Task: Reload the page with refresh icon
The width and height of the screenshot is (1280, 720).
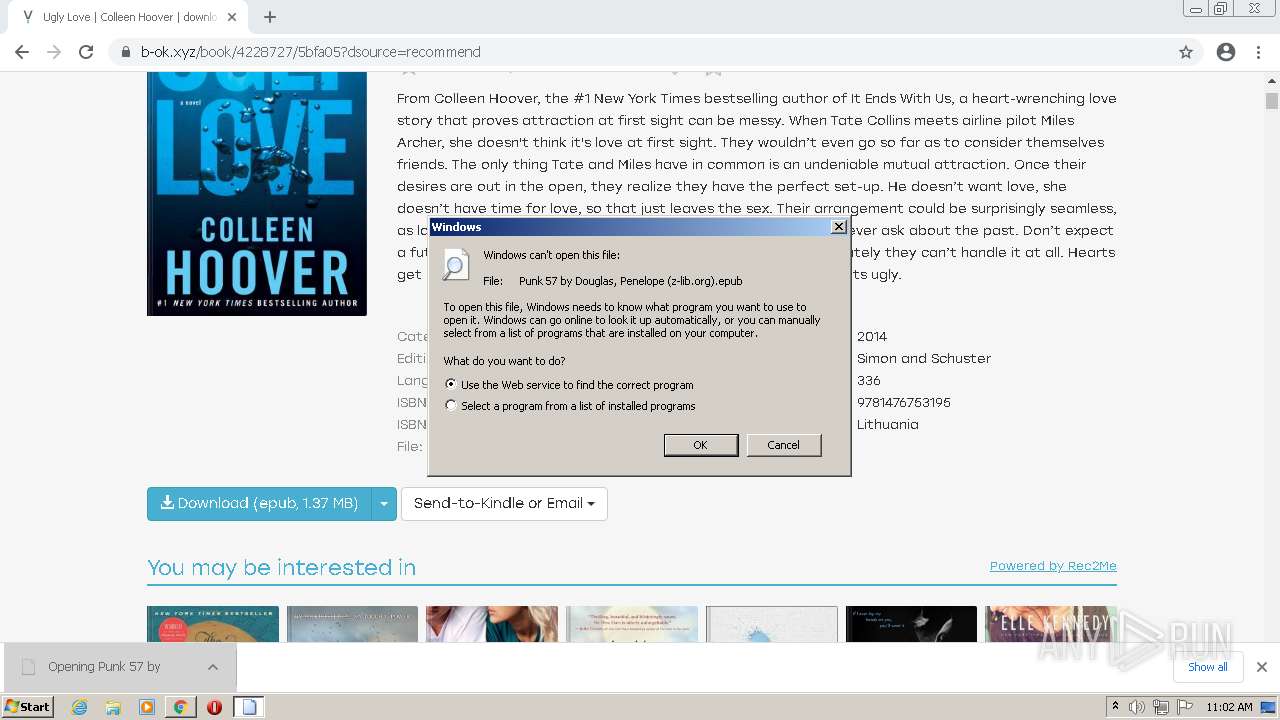Action: click(86, 52)
